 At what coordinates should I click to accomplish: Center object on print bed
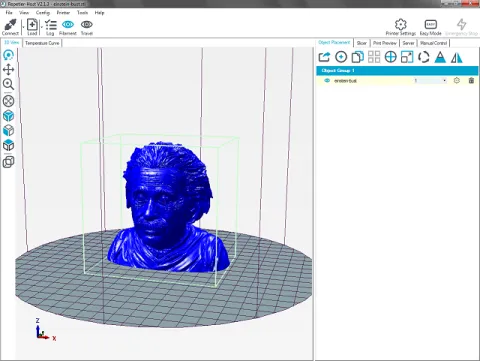pyautogui.click(x=391, y=57)
